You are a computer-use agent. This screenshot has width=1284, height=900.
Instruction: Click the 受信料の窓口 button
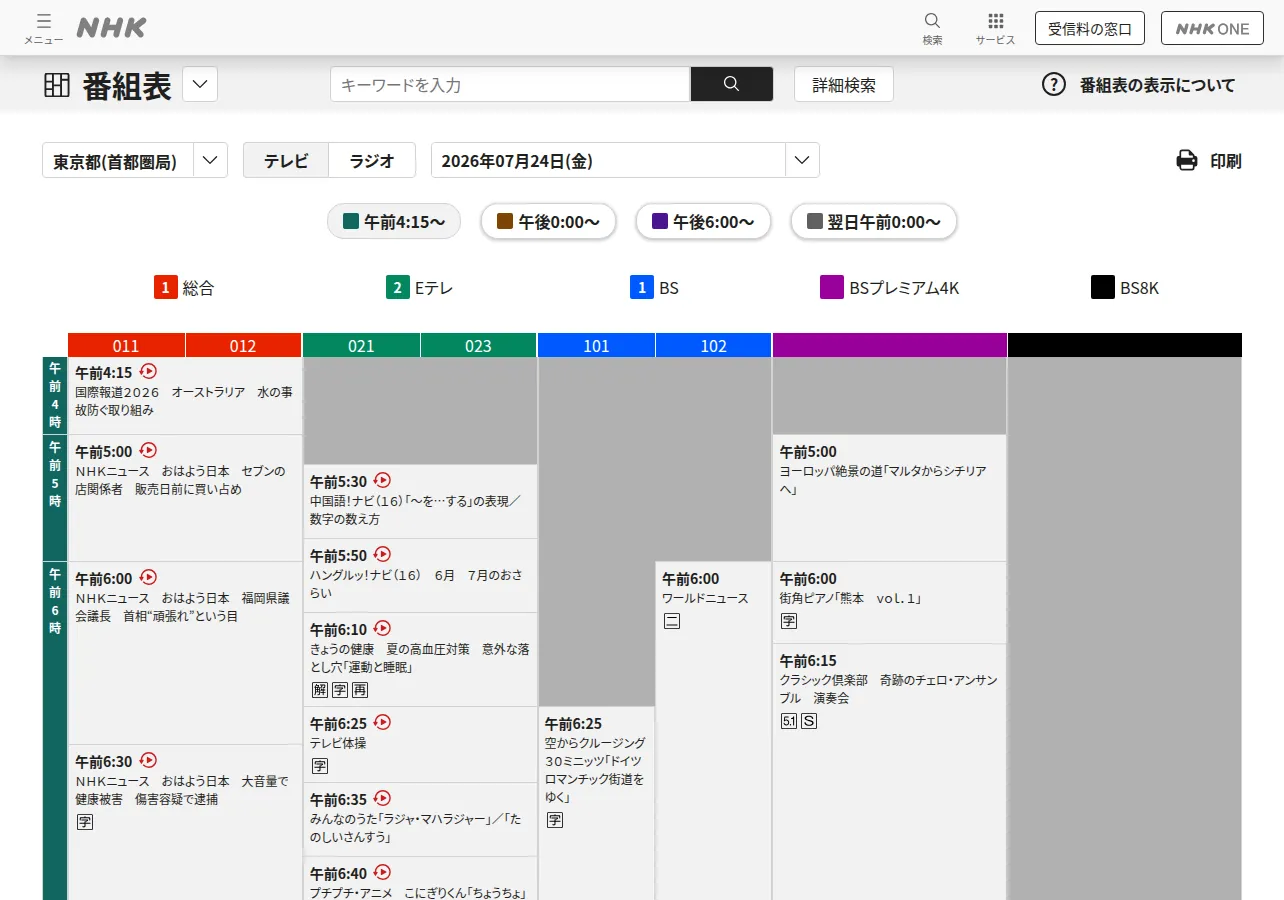[x=1090, y=28]
